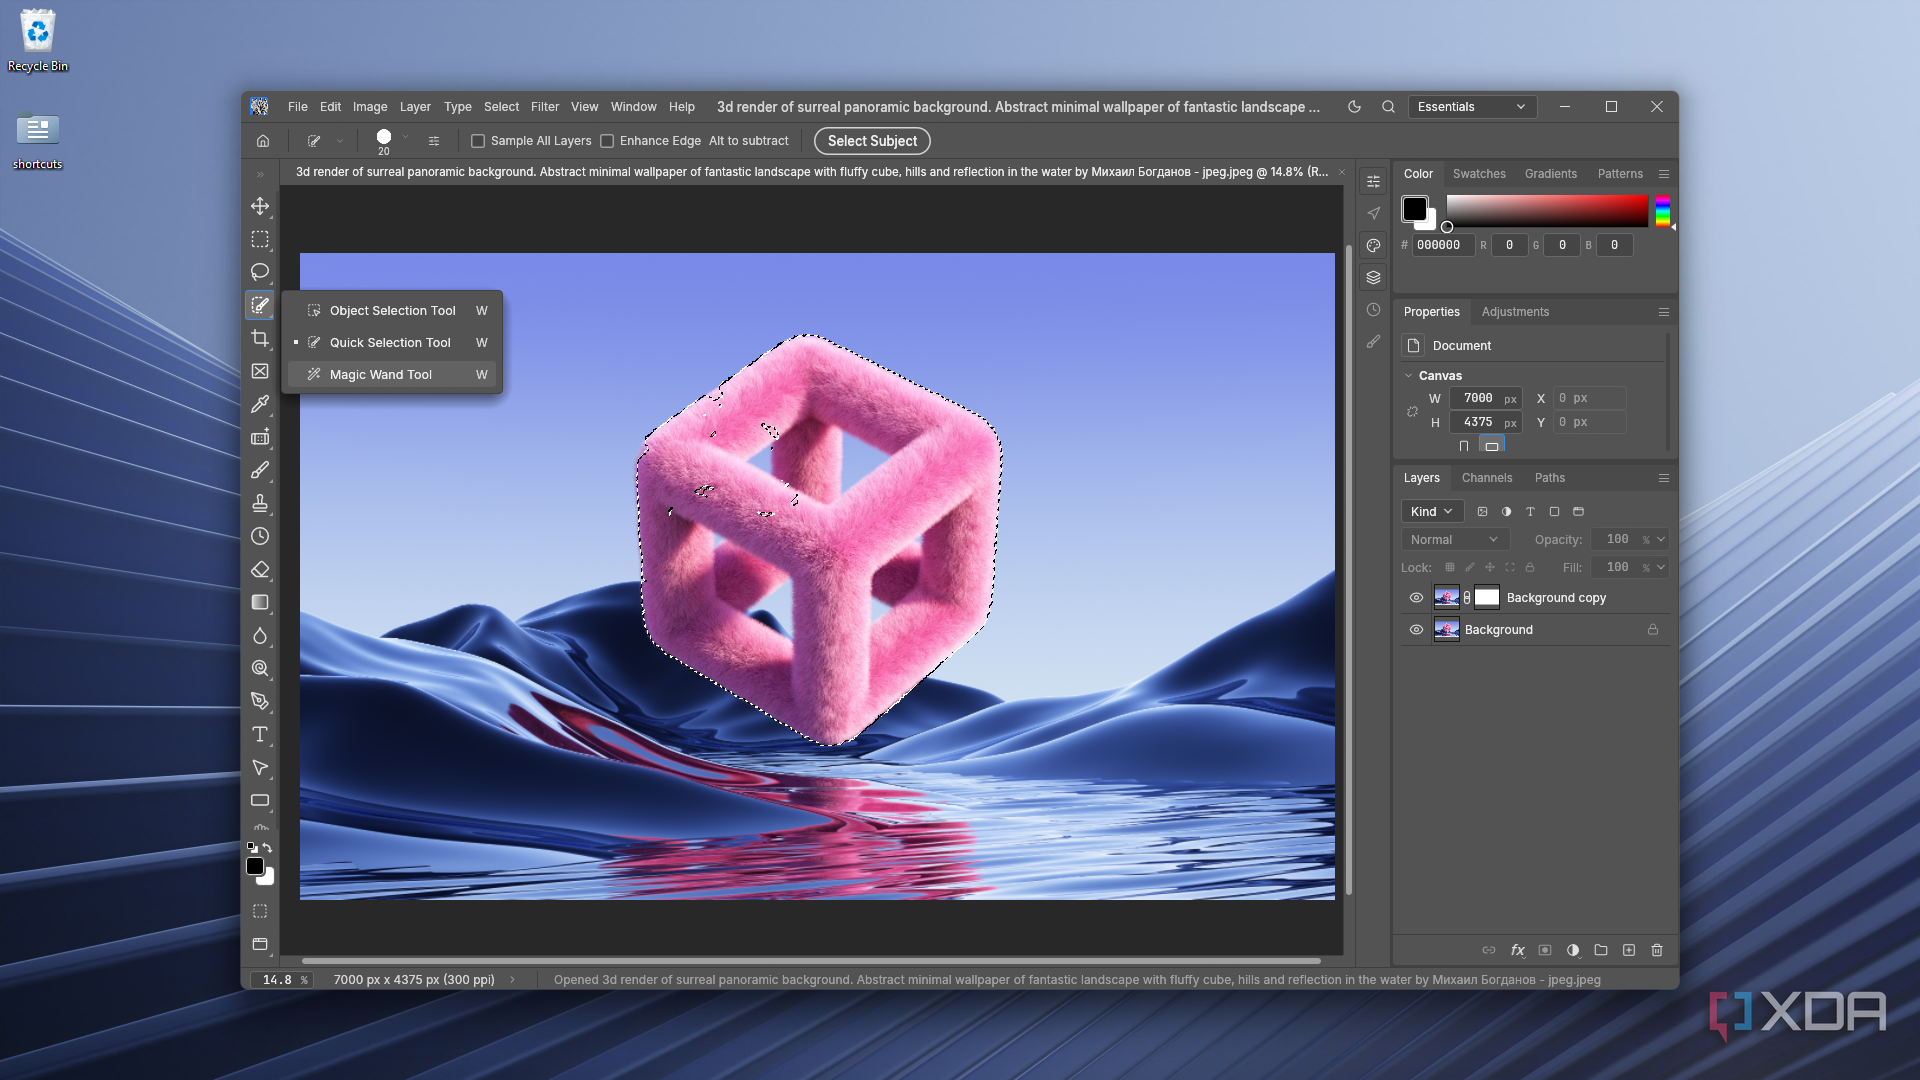The width and height of the screenshot is (1920, 1080).
Task: Add layer style fx icon
Action: point(1517,950)
